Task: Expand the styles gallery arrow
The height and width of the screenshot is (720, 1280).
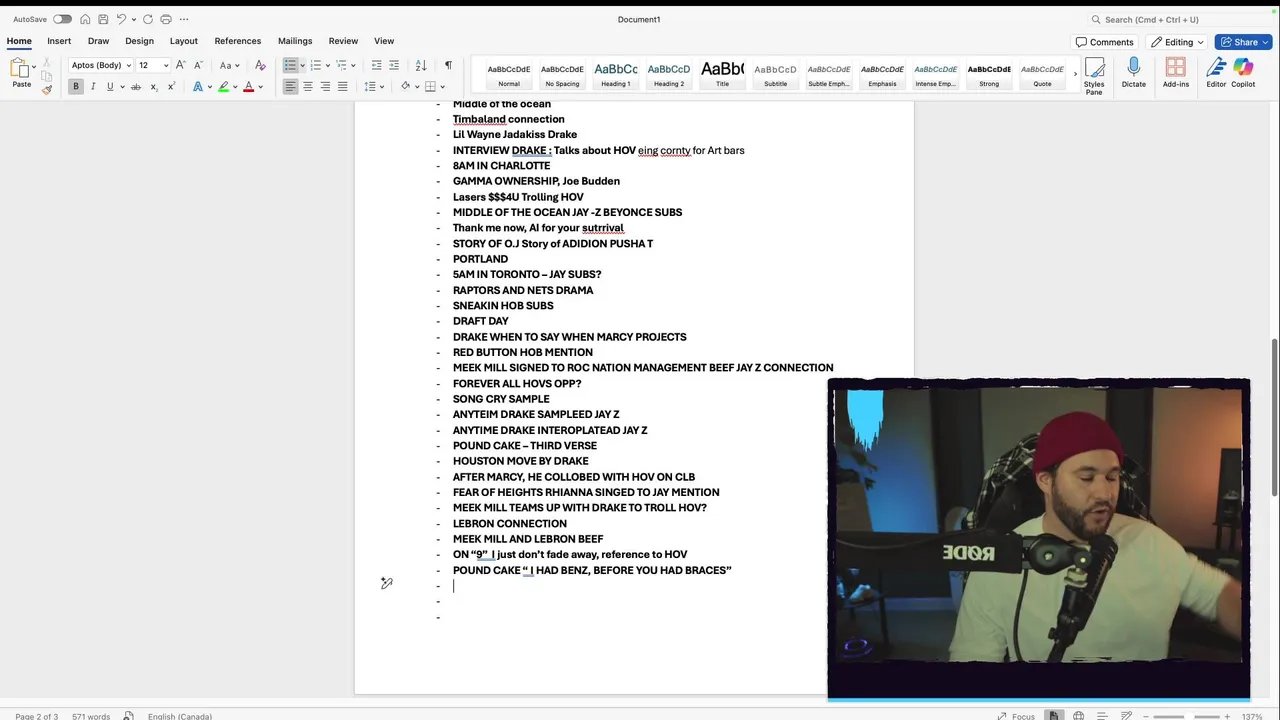Action: pos(1075,74)
